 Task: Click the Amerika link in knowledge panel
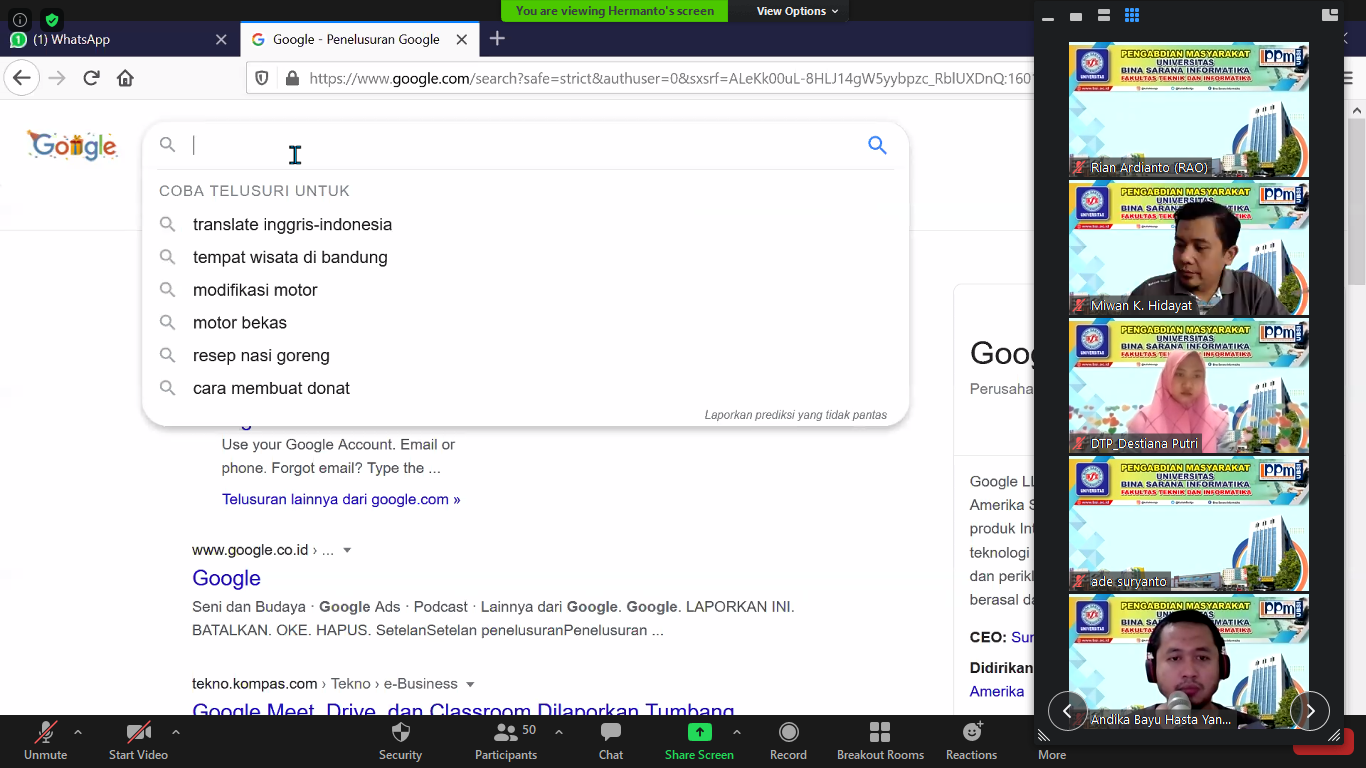tap(997, 691)
